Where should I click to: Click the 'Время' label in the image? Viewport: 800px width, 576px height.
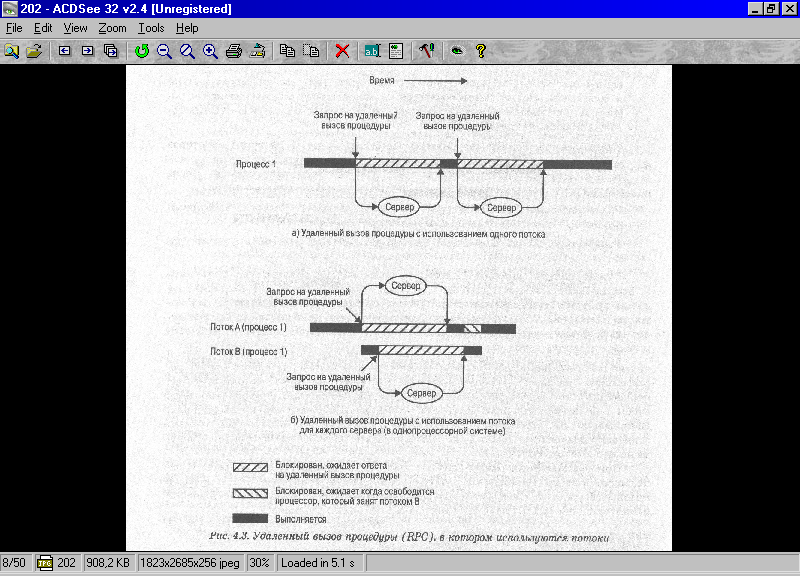click(382, 80)
